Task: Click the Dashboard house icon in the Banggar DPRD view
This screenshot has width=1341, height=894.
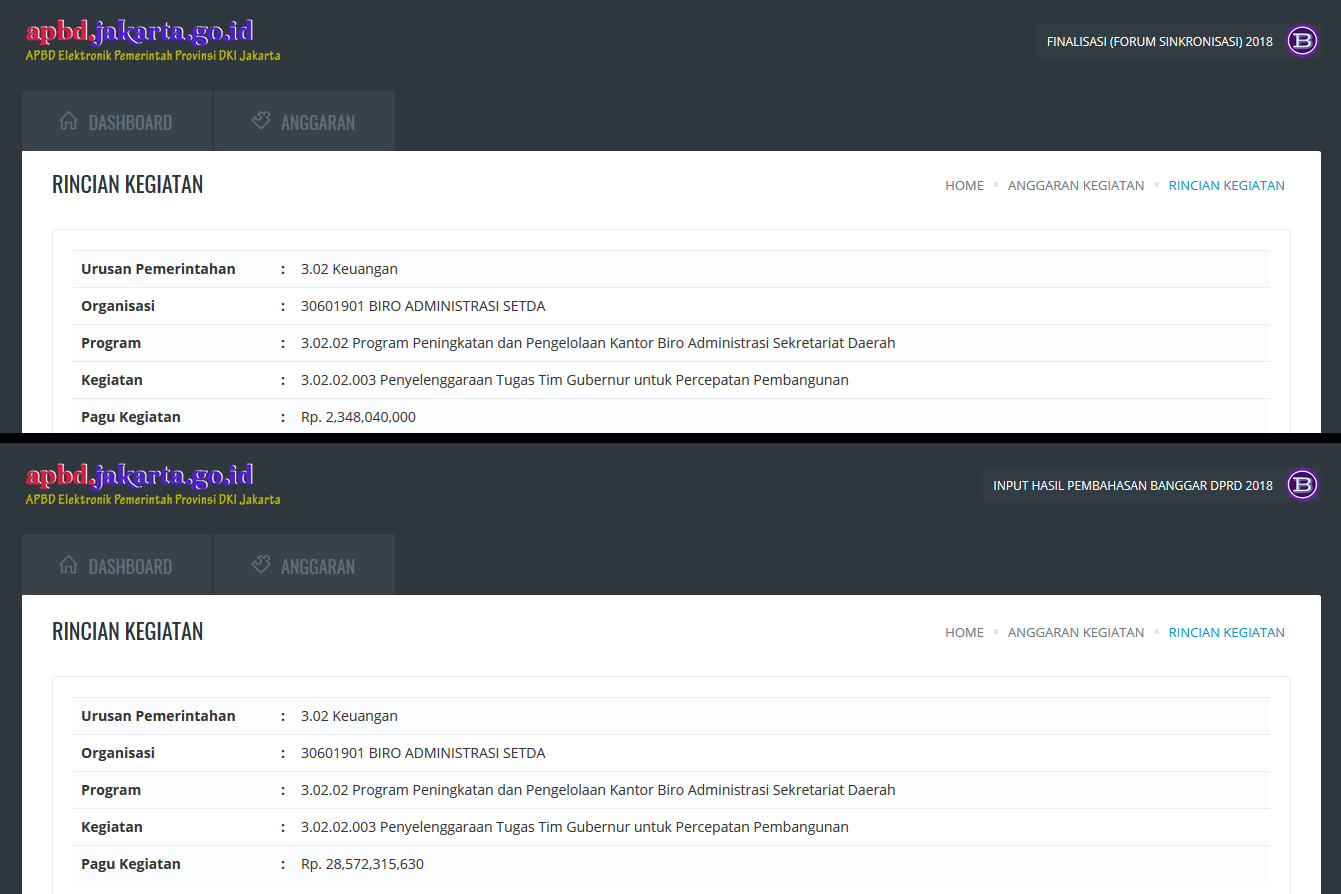Action: [68, 565]
